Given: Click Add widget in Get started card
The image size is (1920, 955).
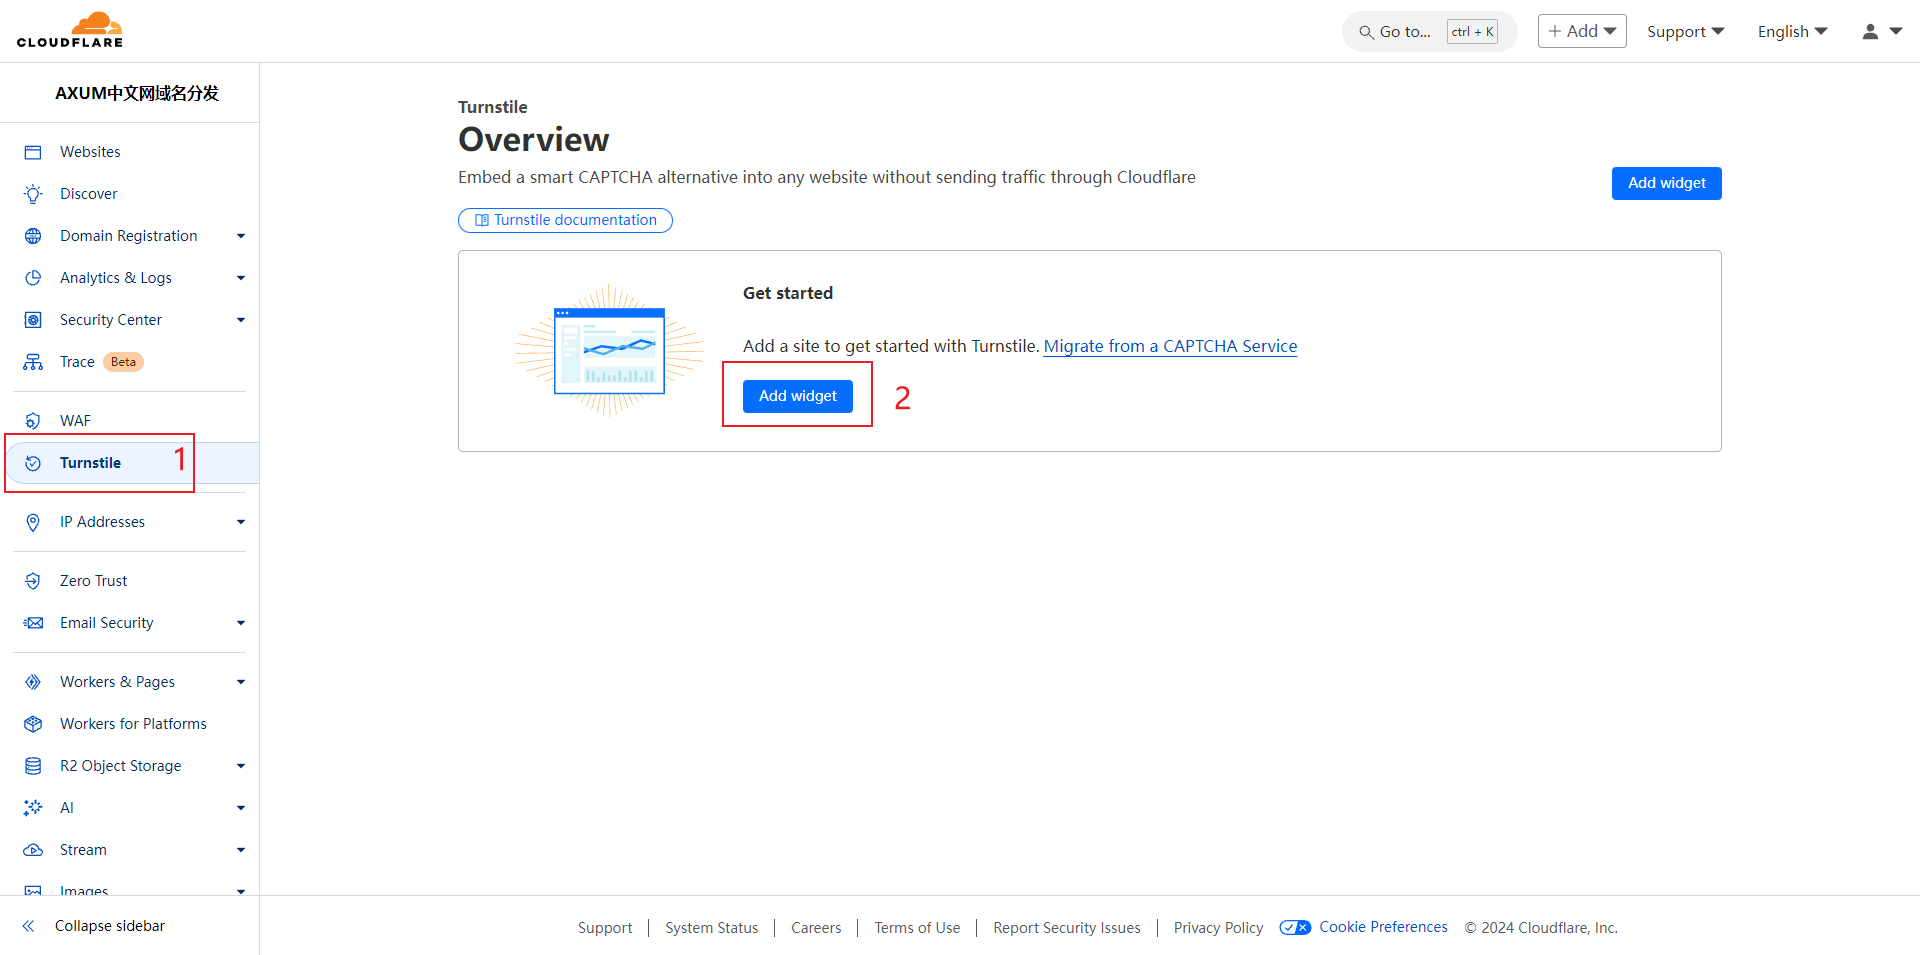Looking at the screenshot, I should coord(797,396).
